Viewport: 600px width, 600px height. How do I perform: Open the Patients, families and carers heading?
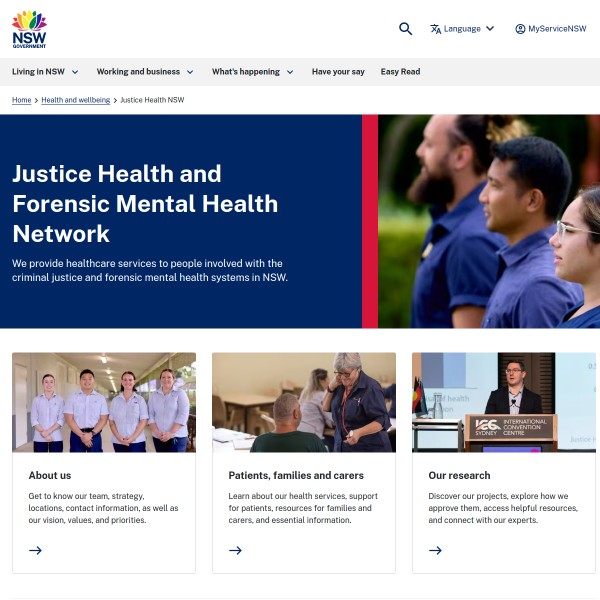[296, 475]
